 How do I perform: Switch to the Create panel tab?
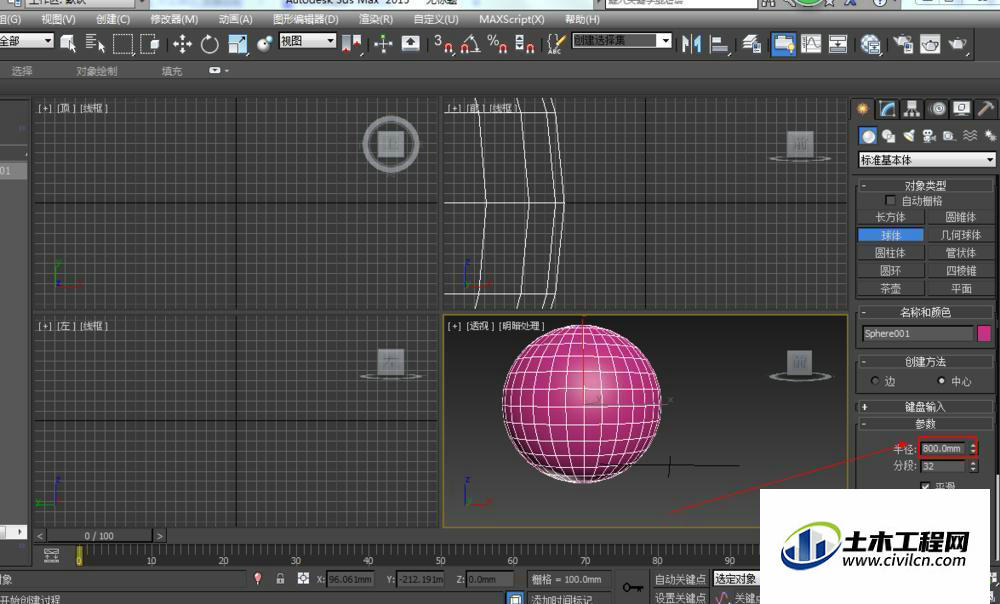(x=863, y=109)
